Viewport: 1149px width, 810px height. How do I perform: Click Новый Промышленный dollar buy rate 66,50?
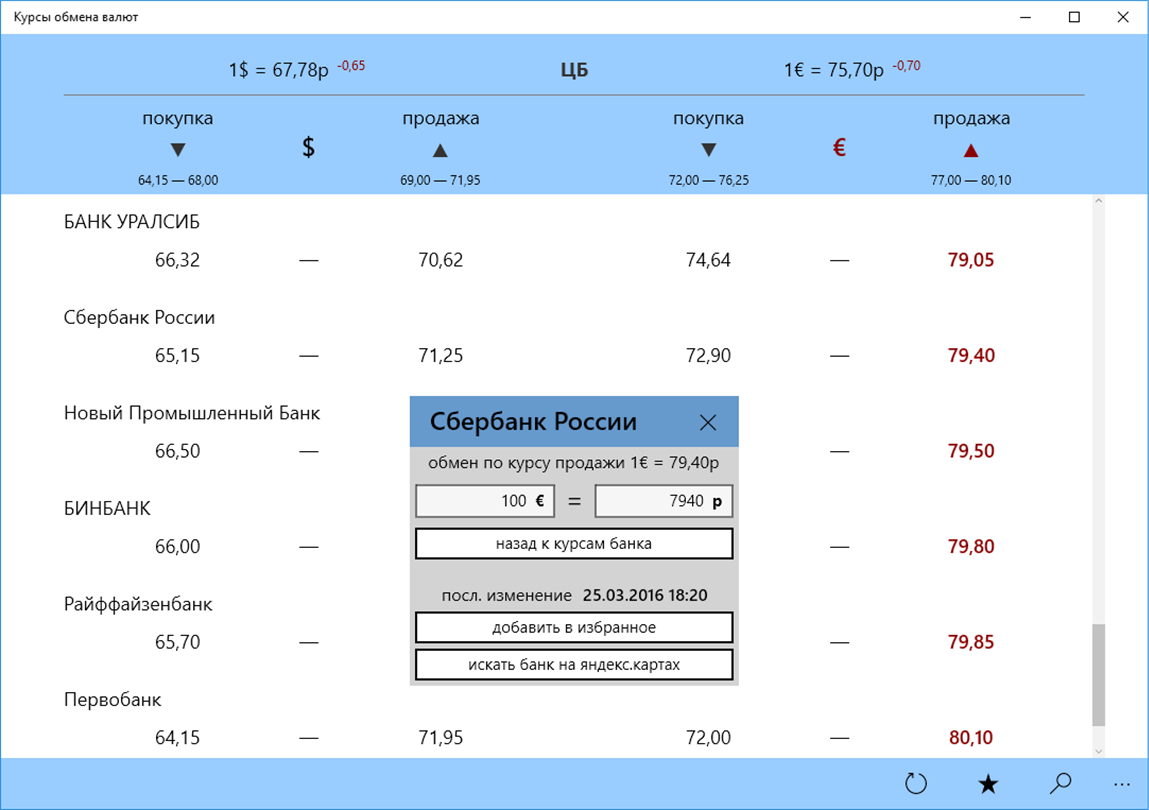pyautogui.click(x=177, y=451)
